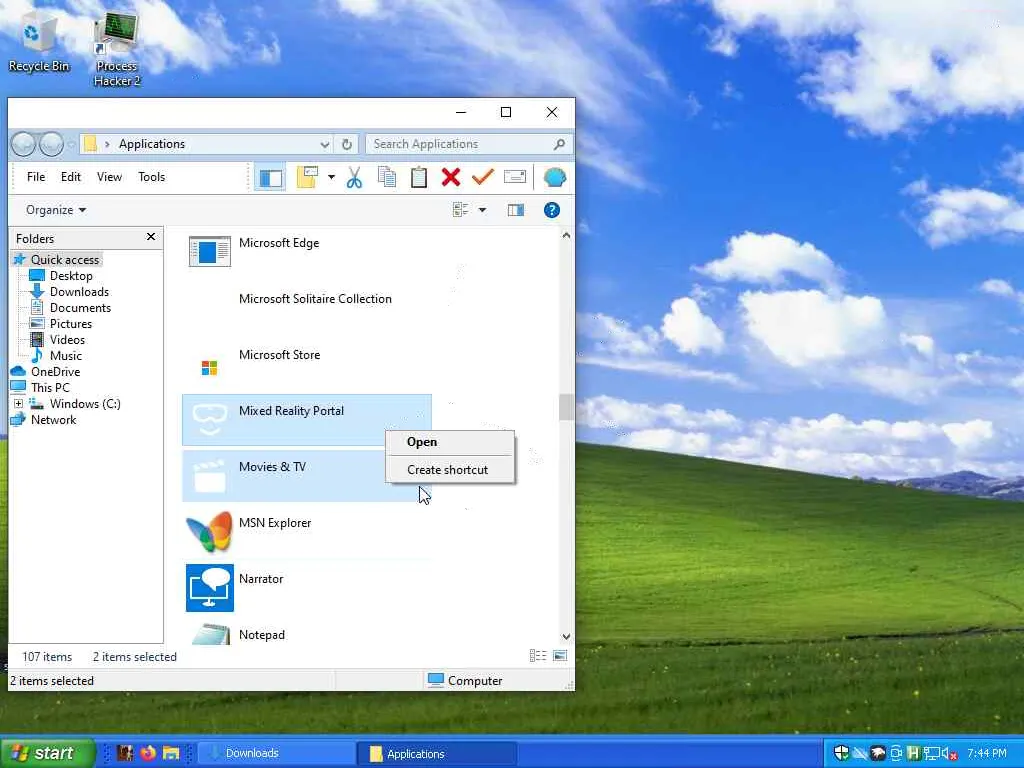
Task: Open the Tools menu
Action: [152, 177]
